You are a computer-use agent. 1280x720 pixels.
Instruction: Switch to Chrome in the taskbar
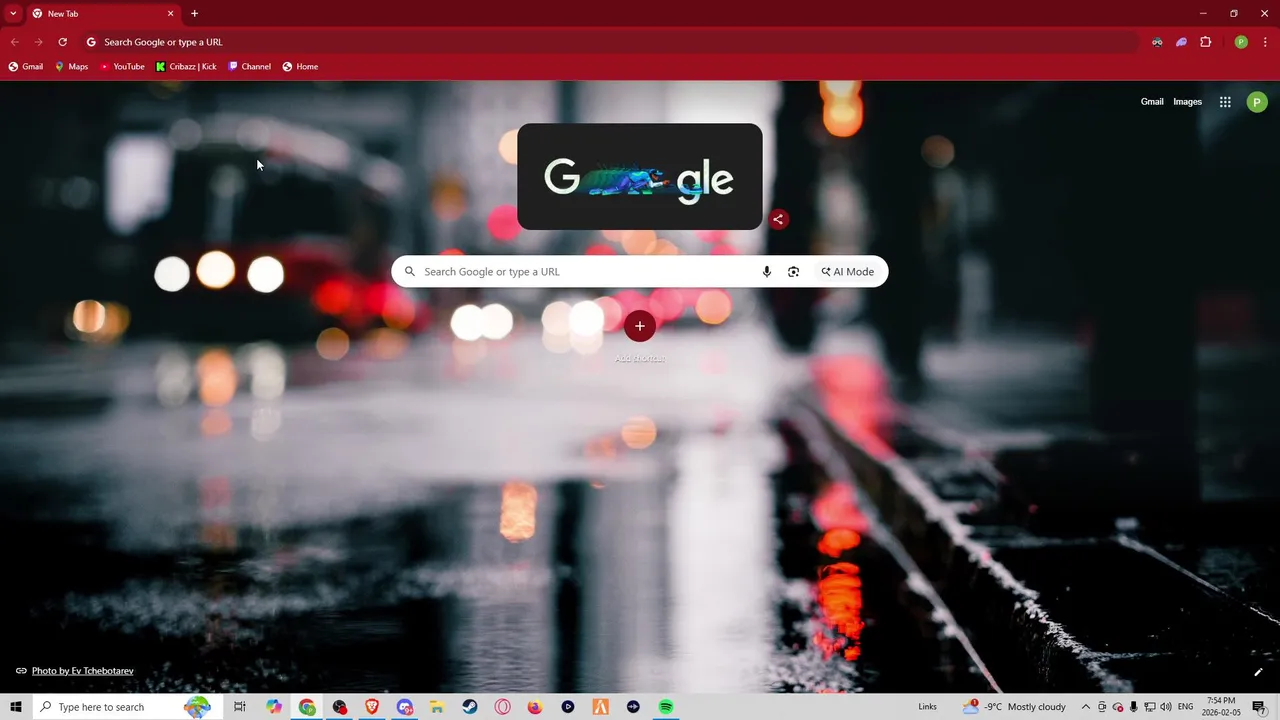[x=307, y=707]
